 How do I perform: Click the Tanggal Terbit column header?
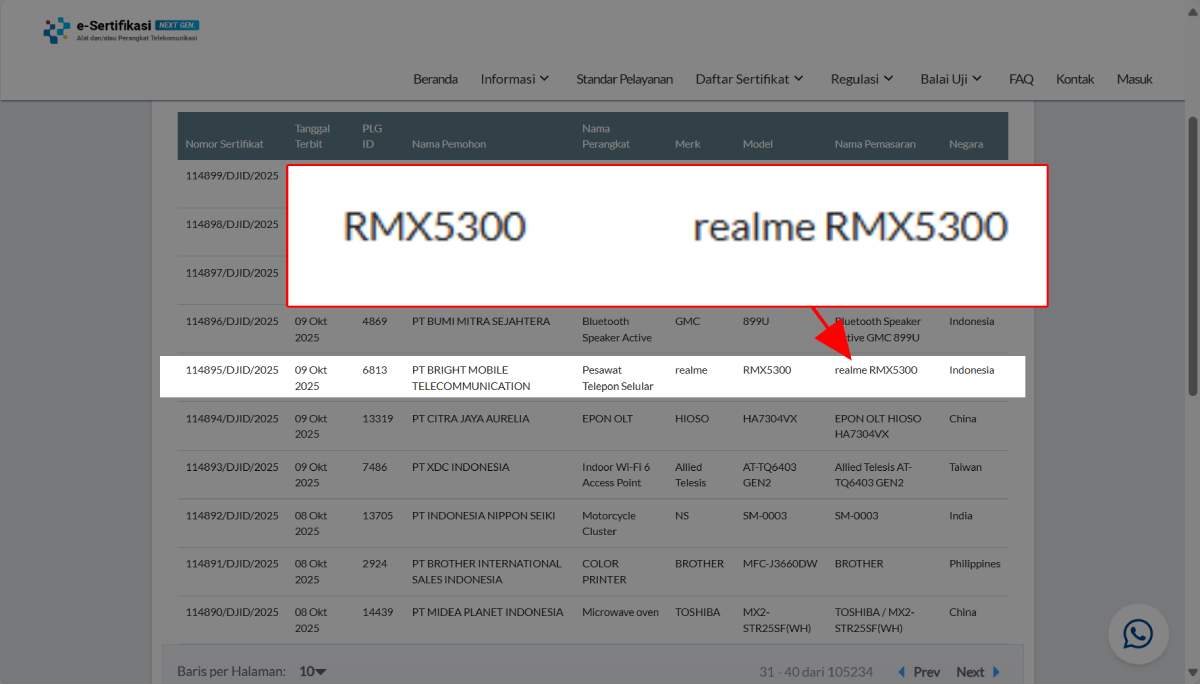coord(312,136)
